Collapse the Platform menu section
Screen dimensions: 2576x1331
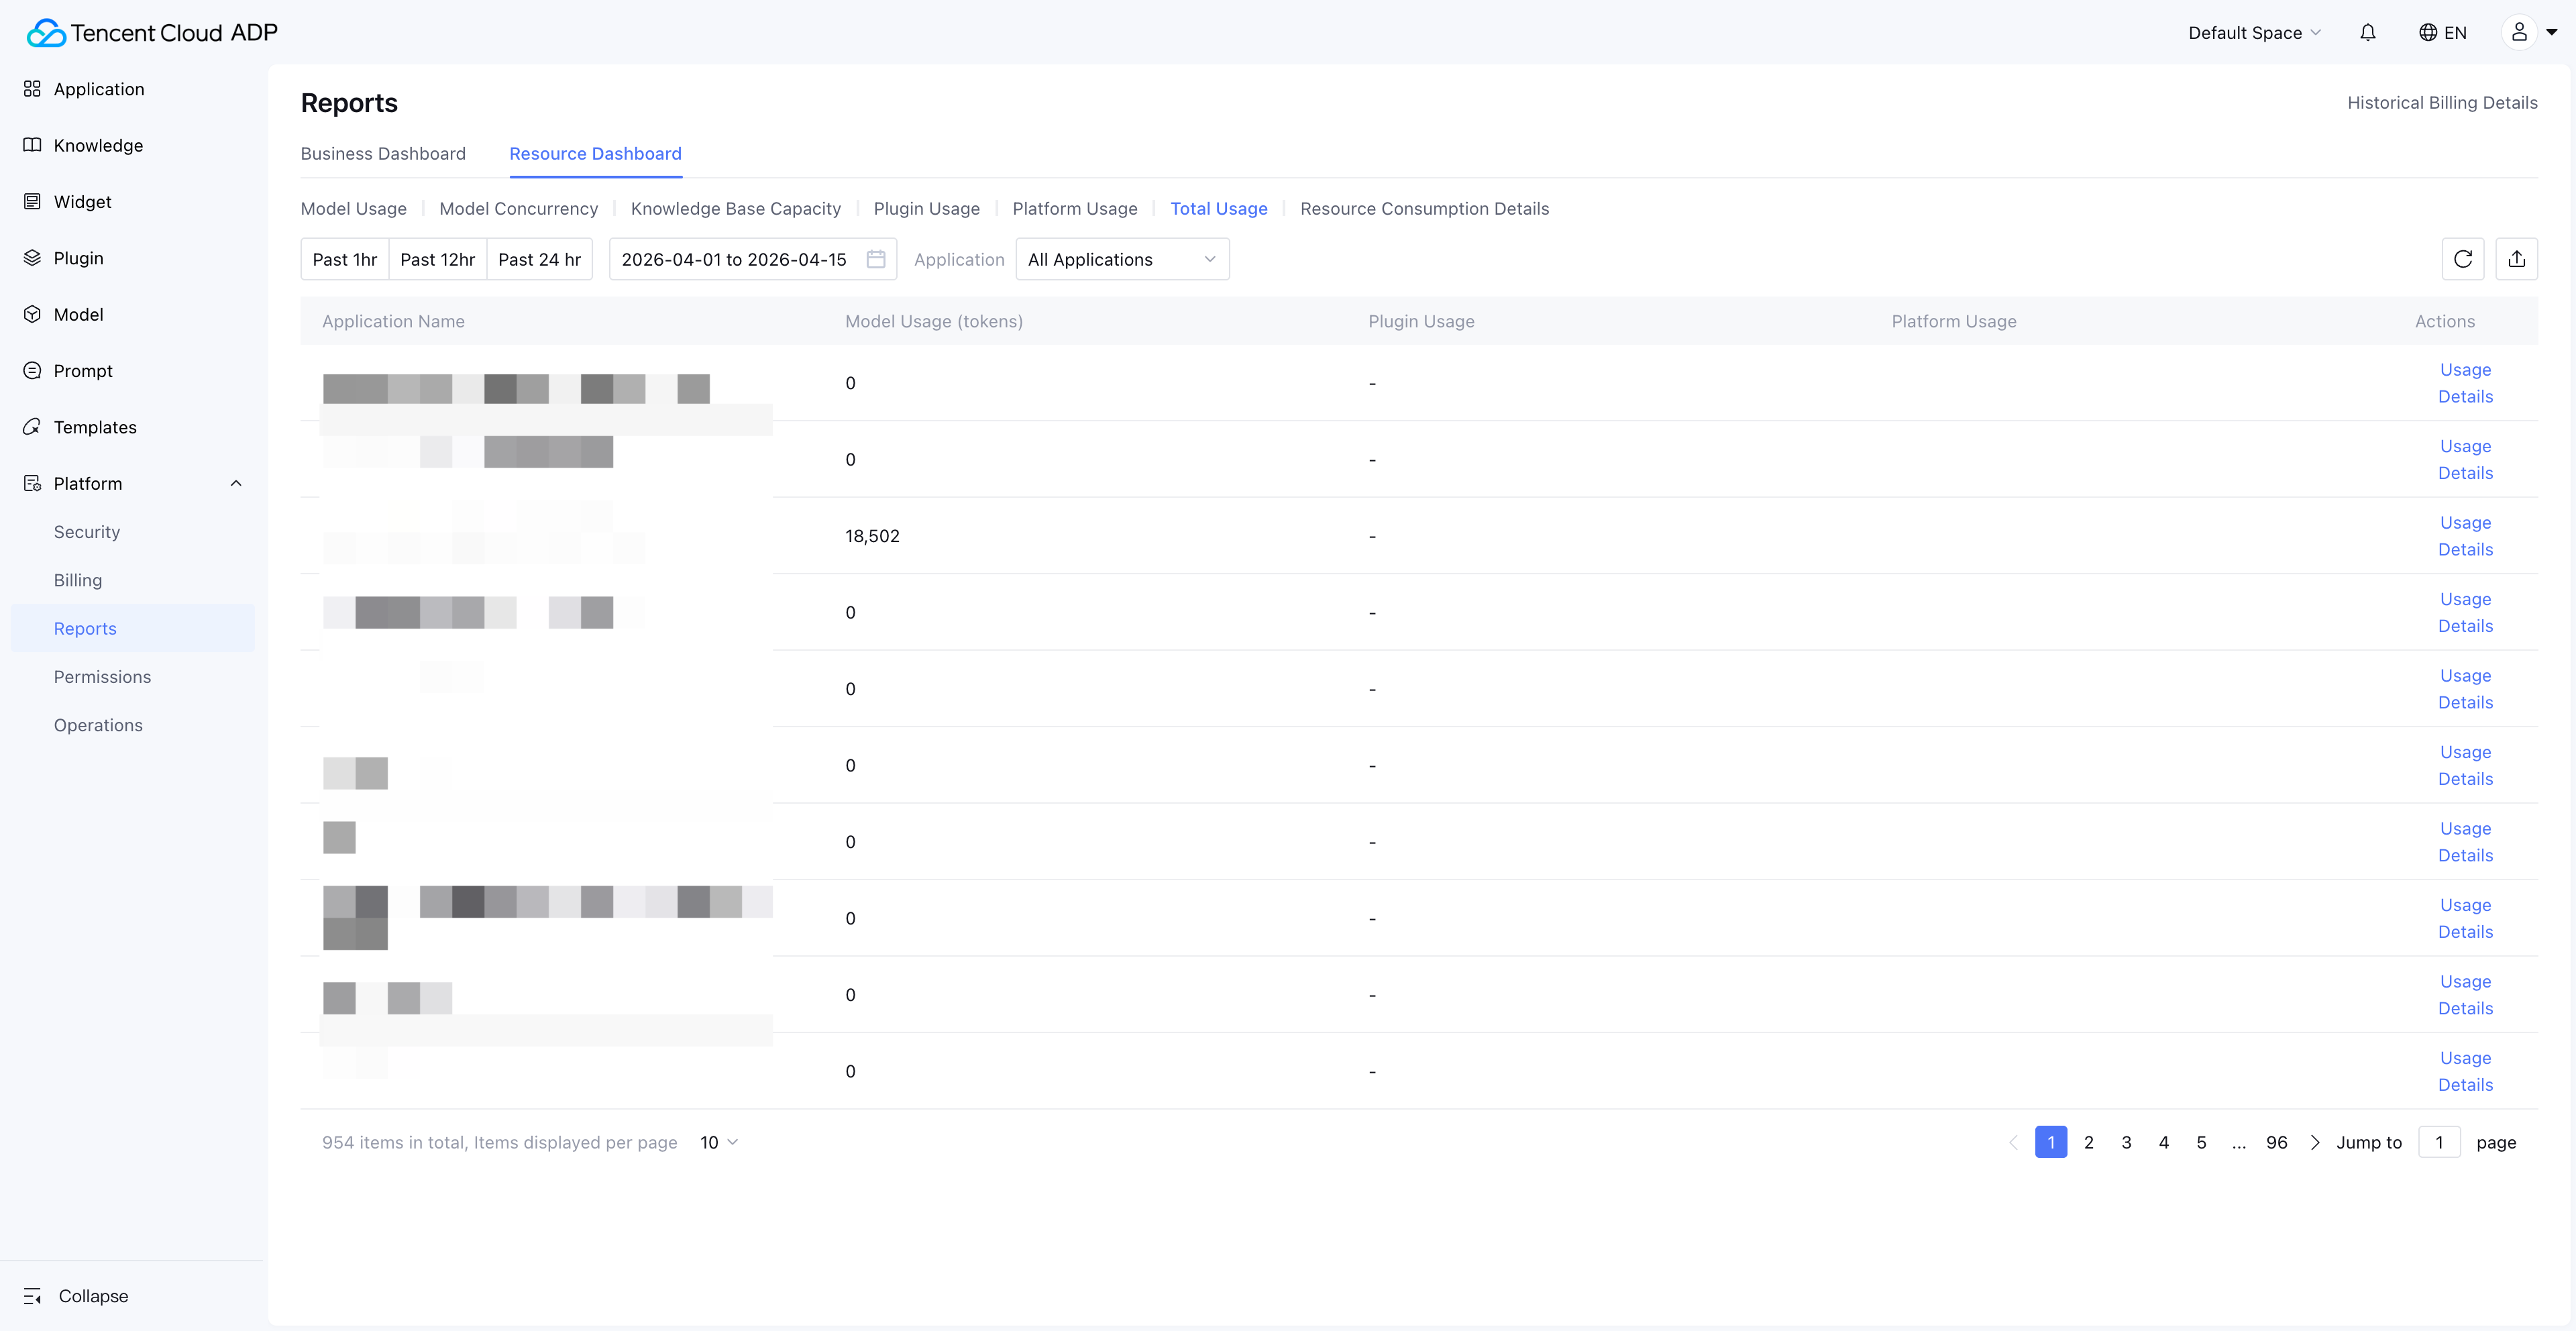tap(236, 483)
